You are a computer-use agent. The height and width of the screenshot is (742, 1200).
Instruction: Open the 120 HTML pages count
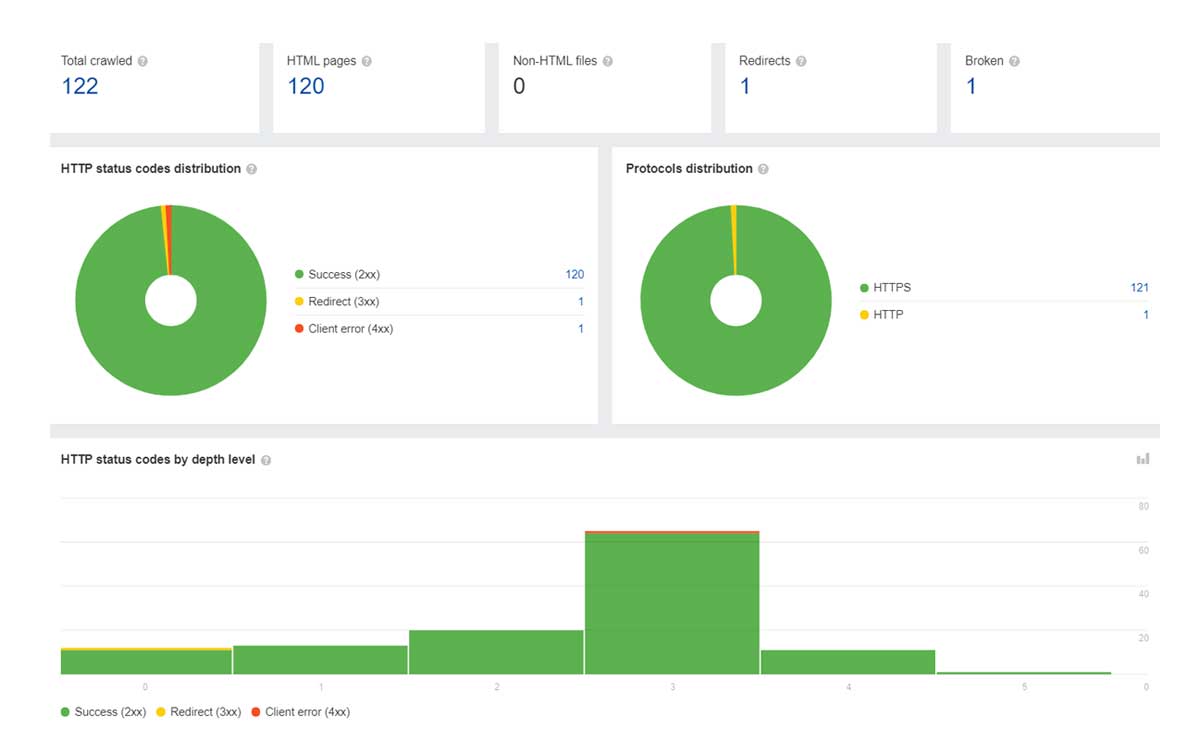(x=306, y=86)
